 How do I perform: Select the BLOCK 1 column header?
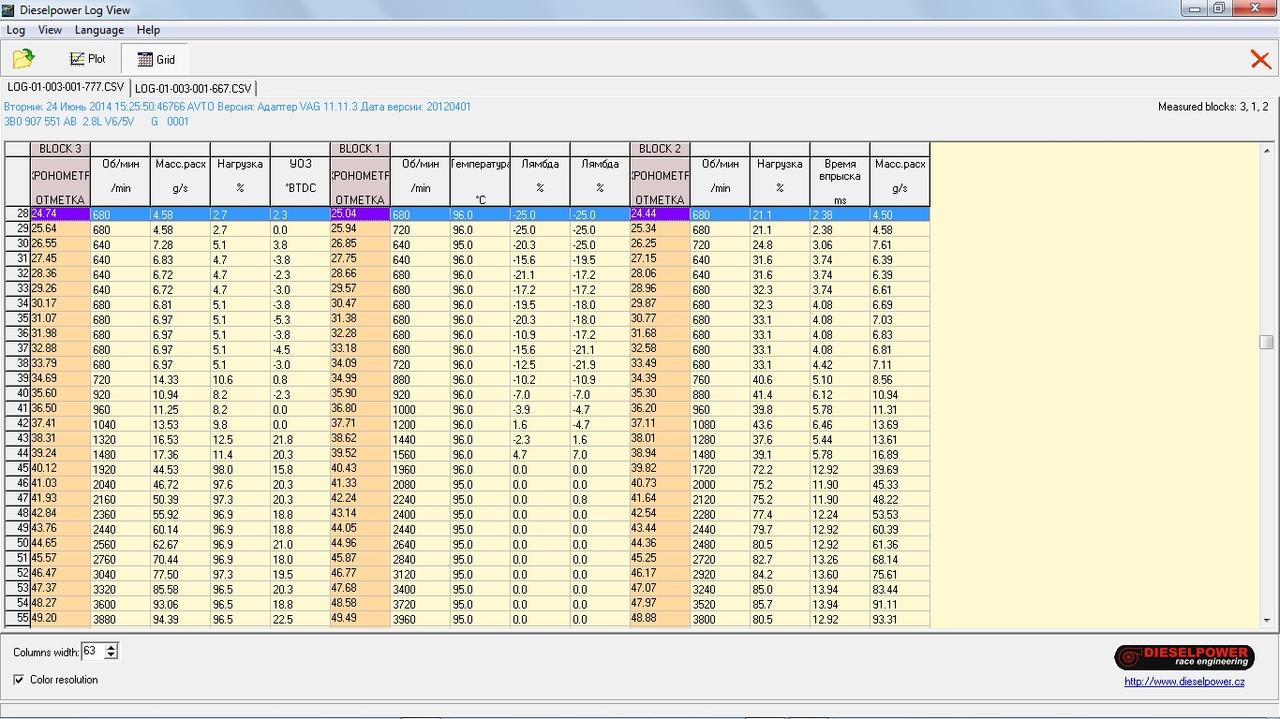click(360, 149)
